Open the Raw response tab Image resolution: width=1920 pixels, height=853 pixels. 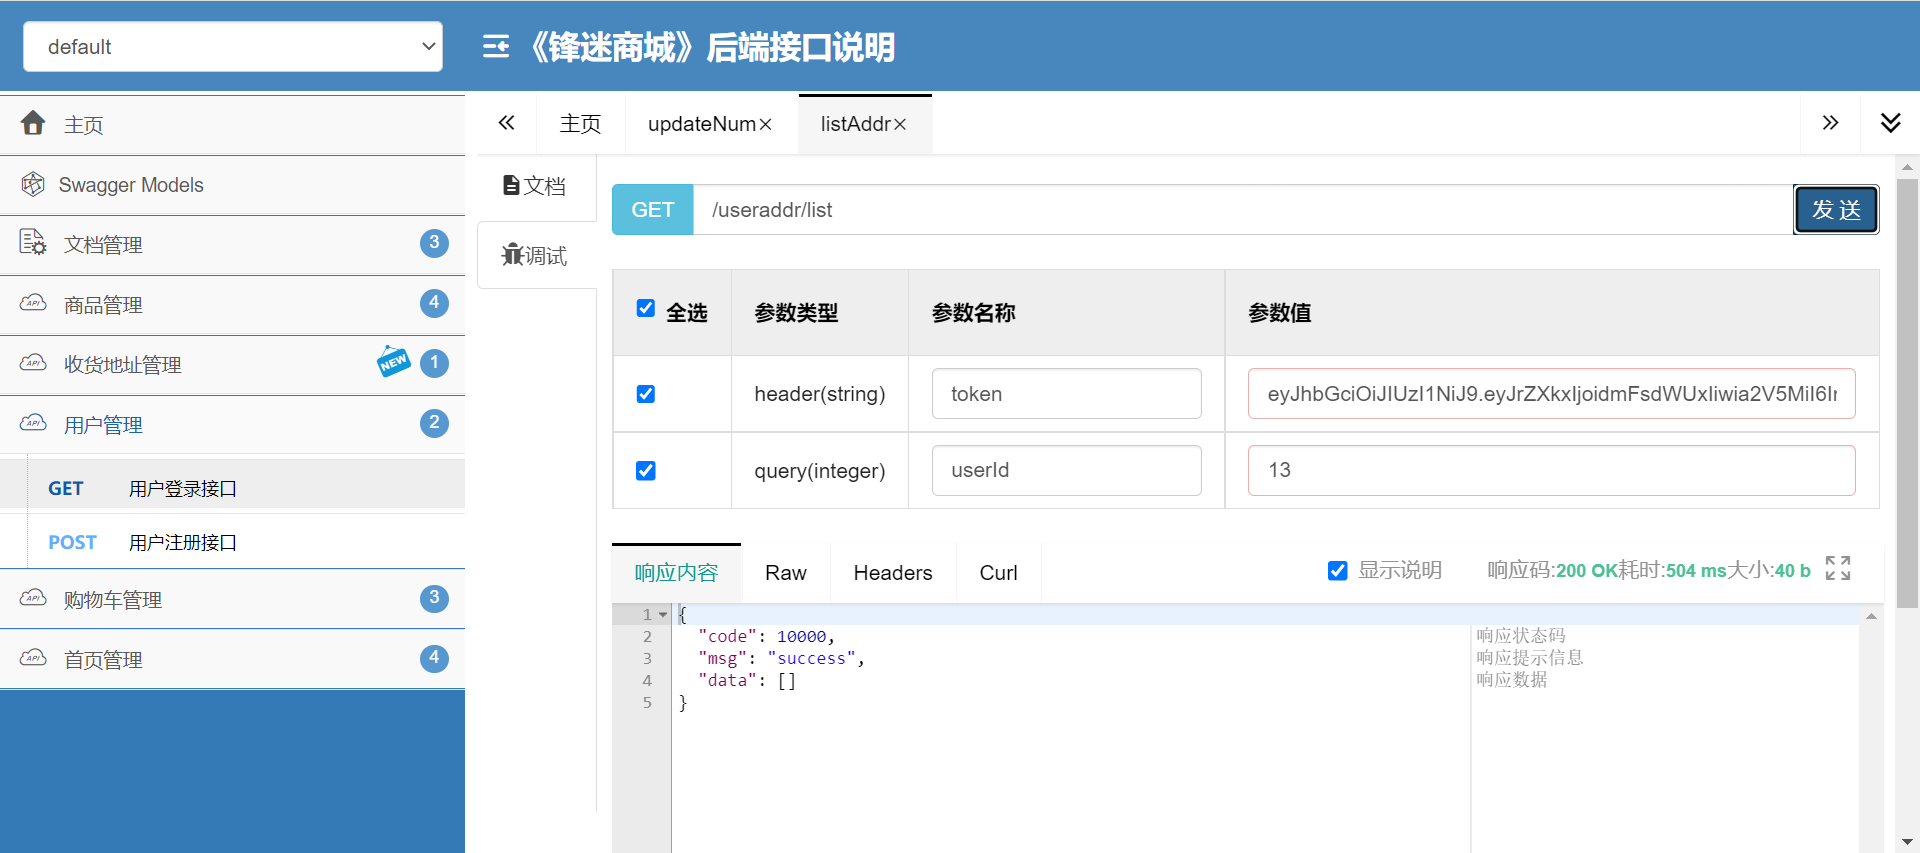coord(786,573)
